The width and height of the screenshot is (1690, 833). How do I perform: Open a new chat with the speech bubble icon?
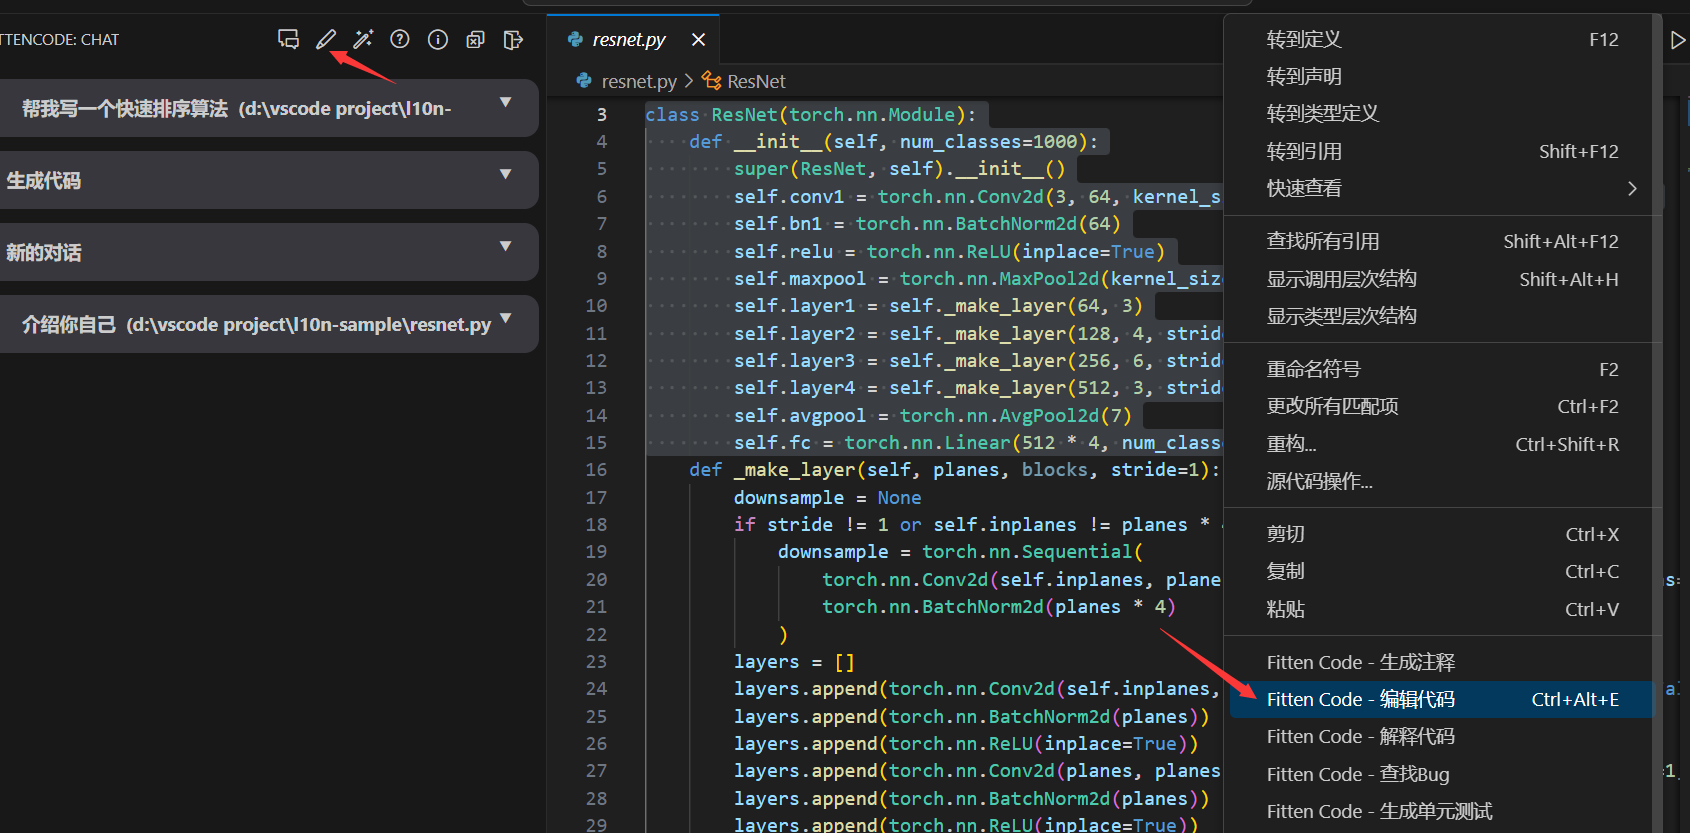click(x=288, y=39)
